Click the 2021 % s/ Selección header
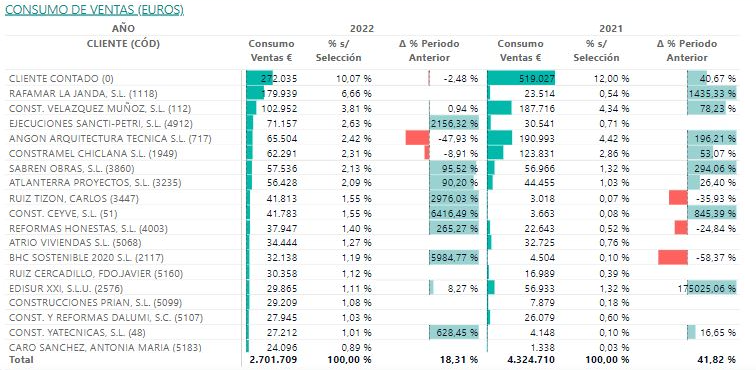756x370 pixels. pyautogui.click(x=596, y=51)
